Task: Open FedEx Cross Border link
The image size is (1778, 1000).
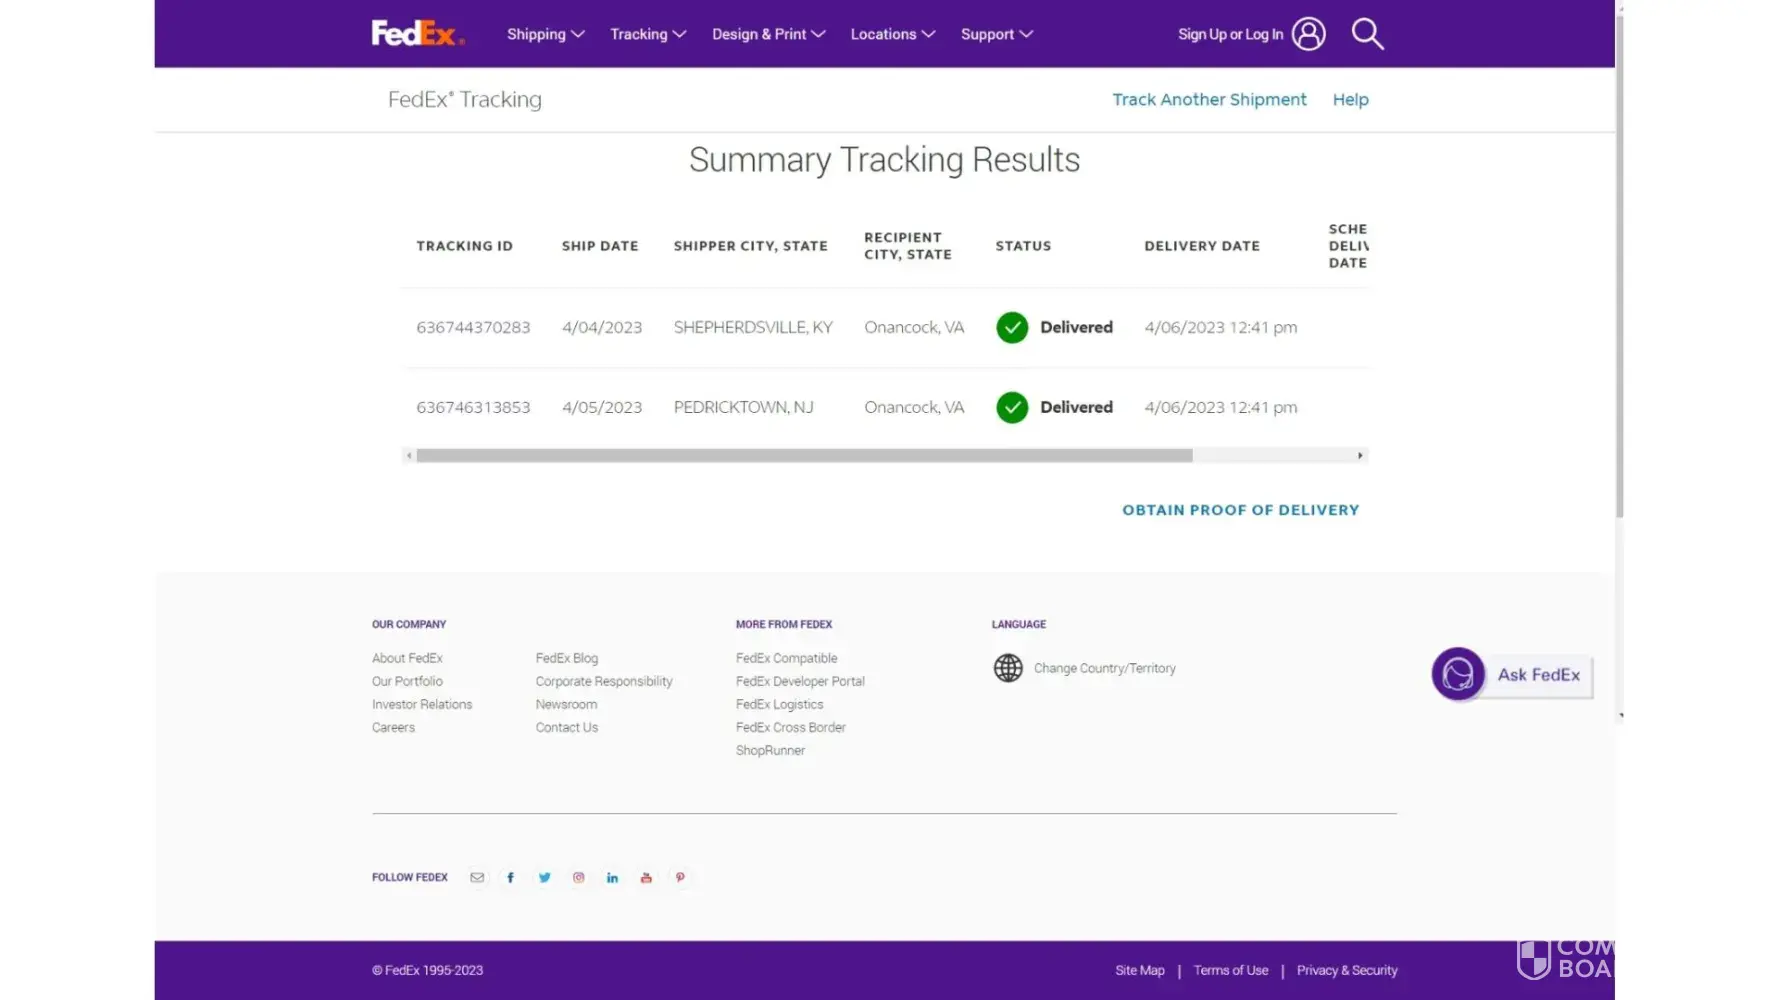Action: coord(790,727)
